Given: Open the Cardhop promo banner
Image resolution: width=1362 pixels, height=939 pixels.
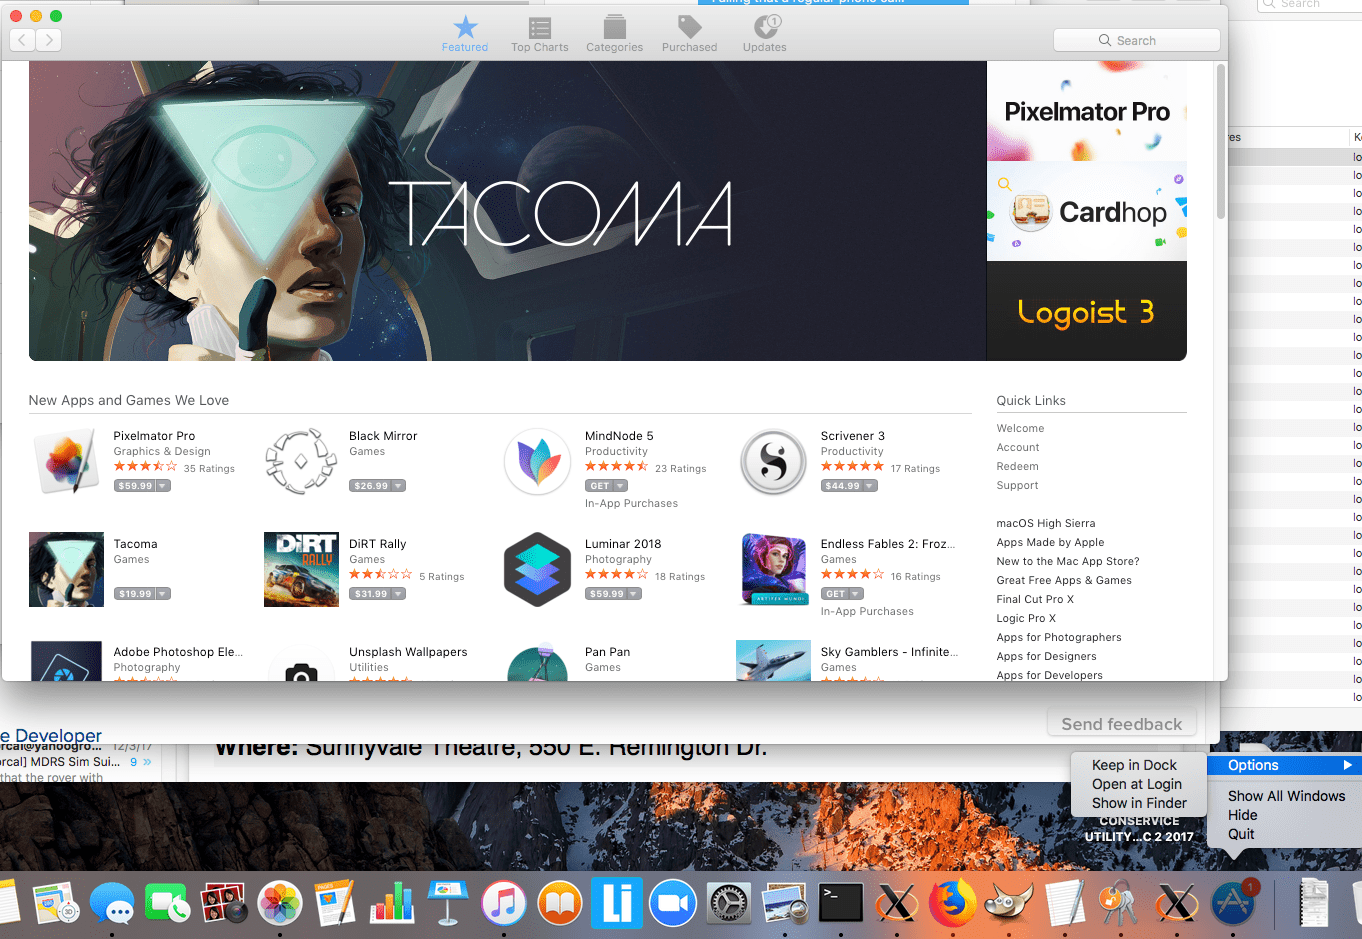Looking at the screenshot, I should 1087,211.
